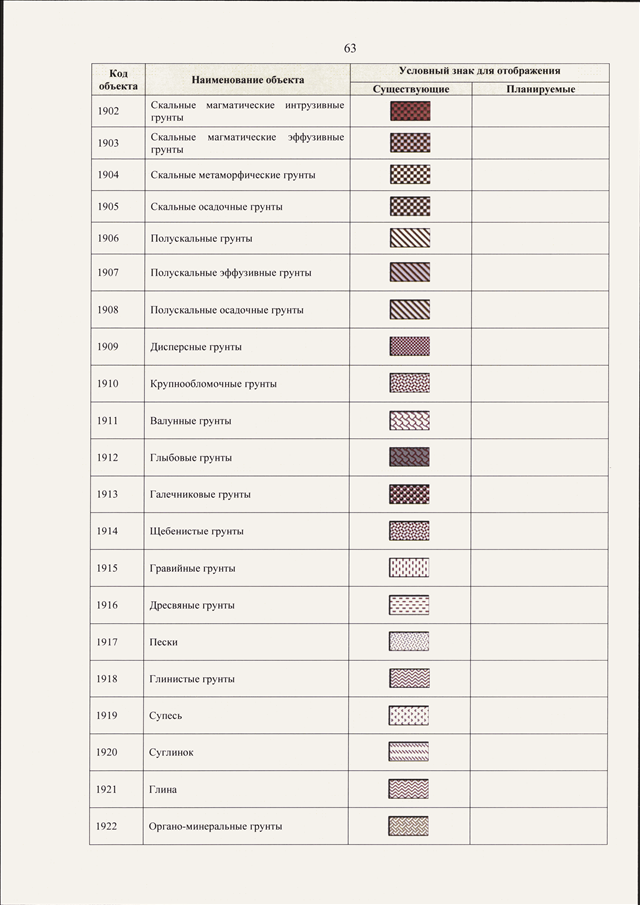The width and height of the screenshot is (640, 905).
Task: Select the Скальные метаморфические грунты checker symbol
Action: tap(410, 174)
